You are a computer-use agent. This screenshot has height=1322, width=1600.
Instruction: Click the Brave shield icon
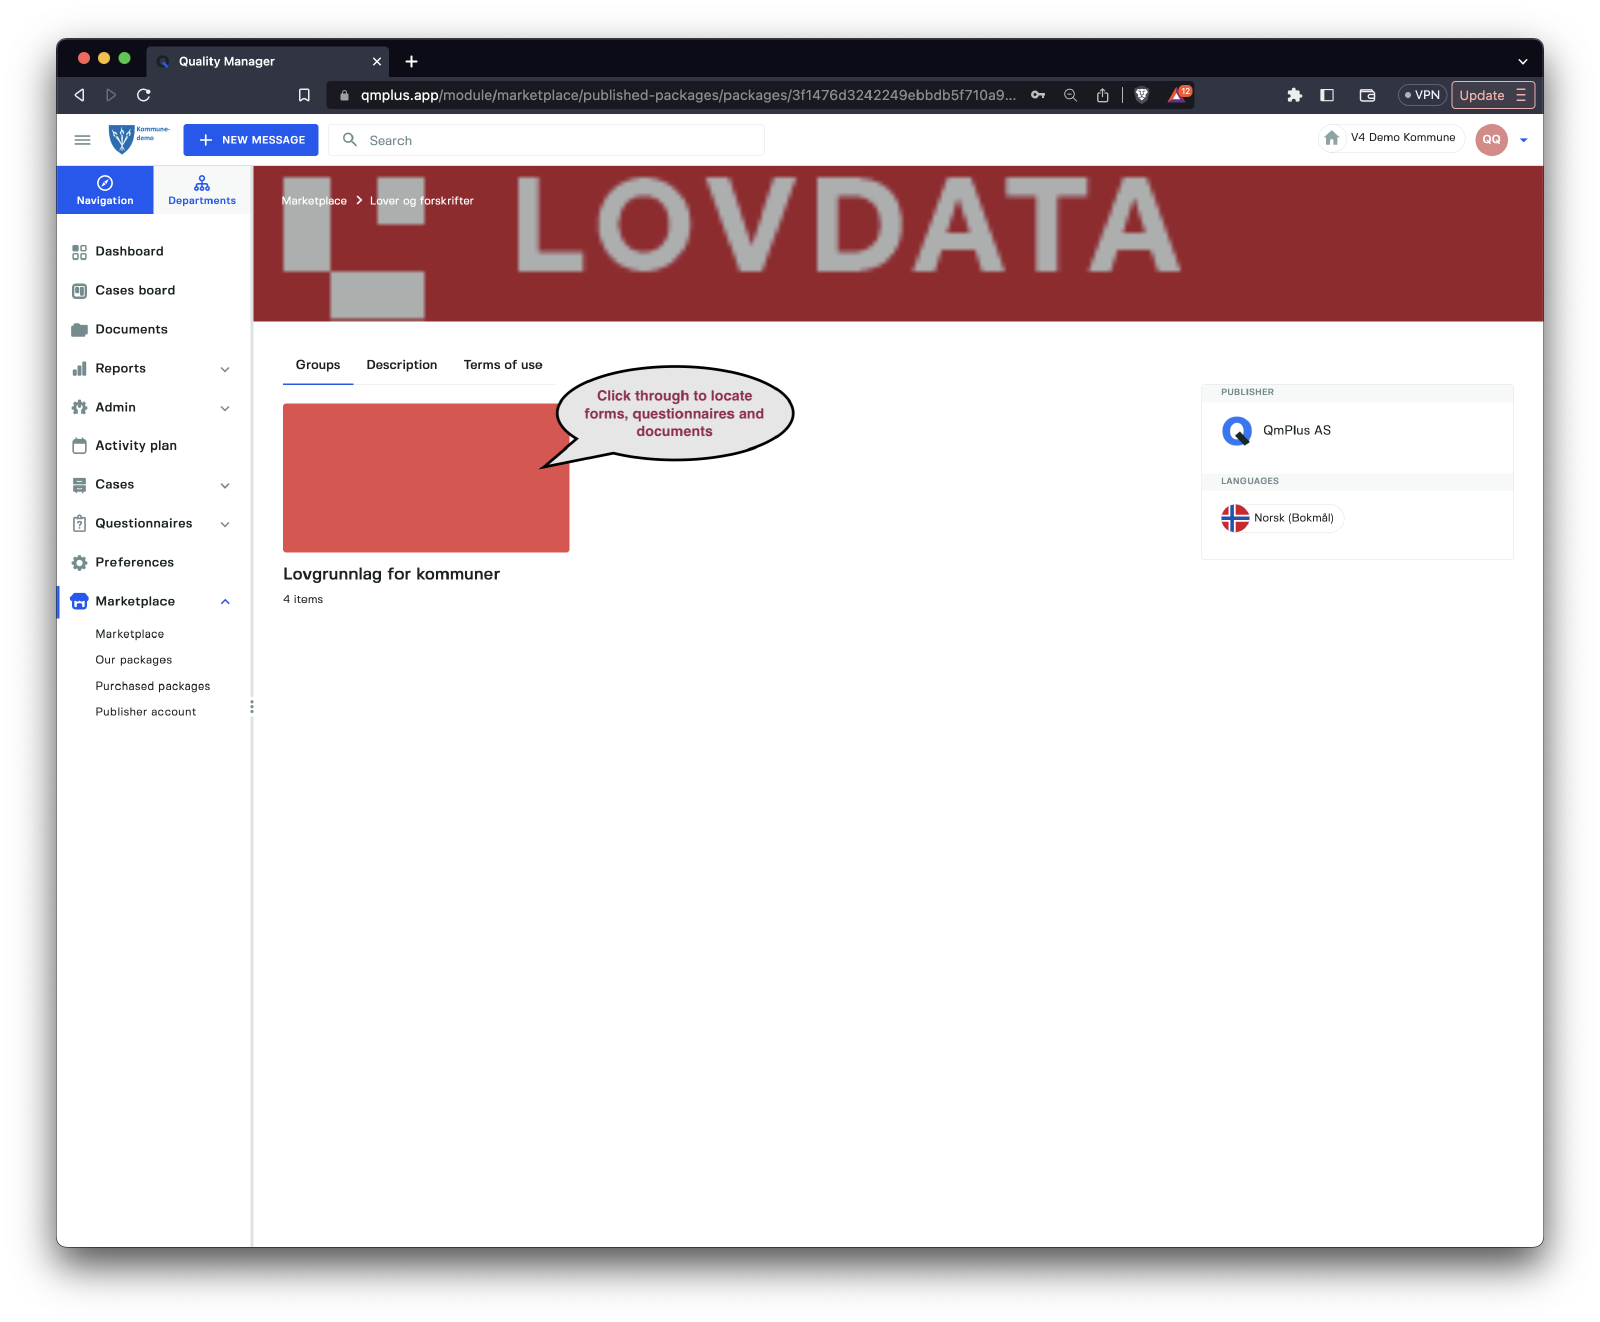coord(1142,95)
